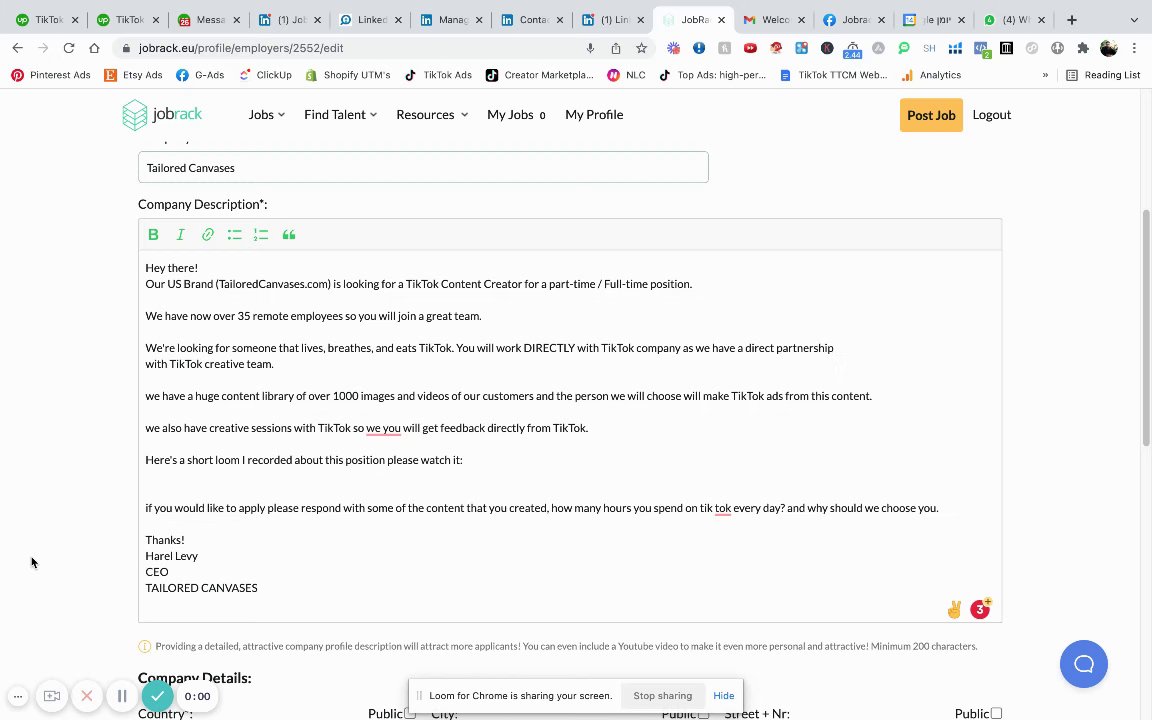Switch to the Jobrac Facebook tab

tap(854, 20)
